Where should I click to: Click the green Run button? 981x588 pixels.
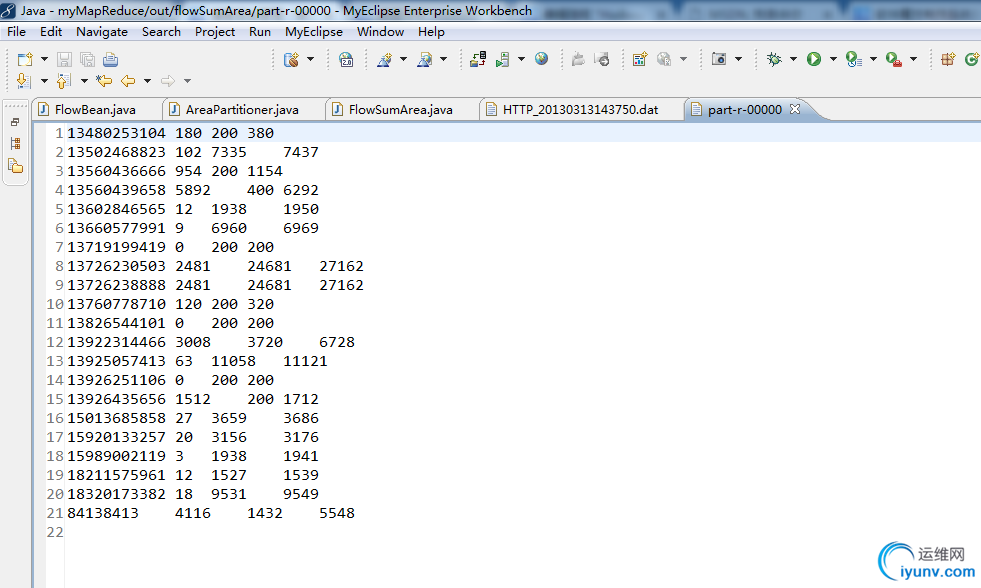pos(814,60)
